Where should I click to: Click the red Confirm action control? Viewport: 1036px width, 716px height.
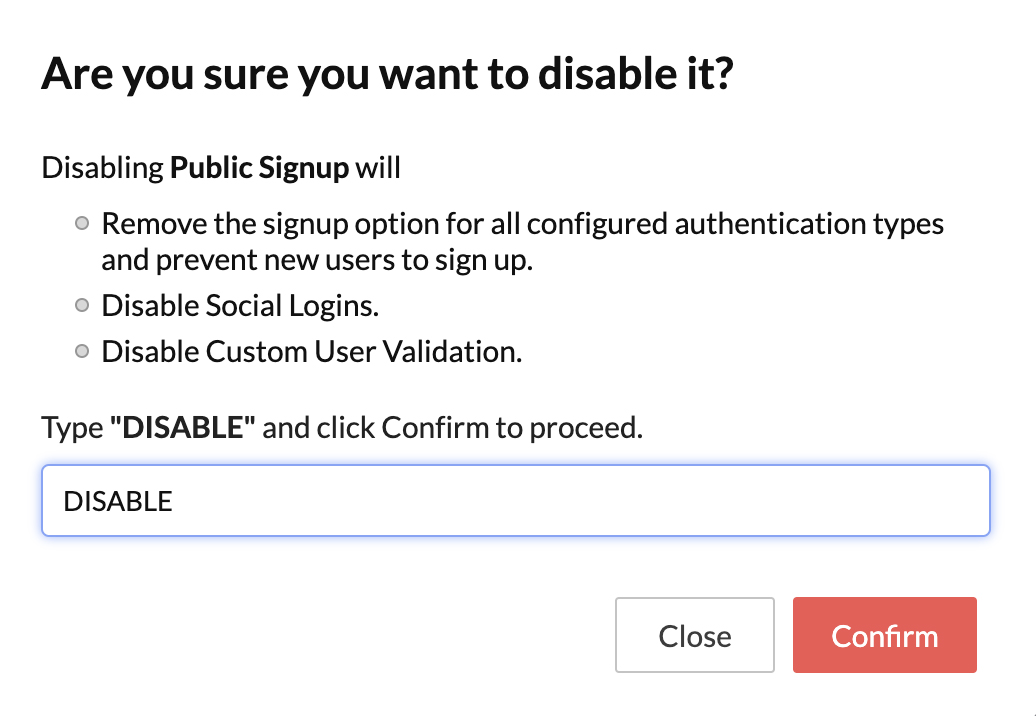(x=884, y=635)
